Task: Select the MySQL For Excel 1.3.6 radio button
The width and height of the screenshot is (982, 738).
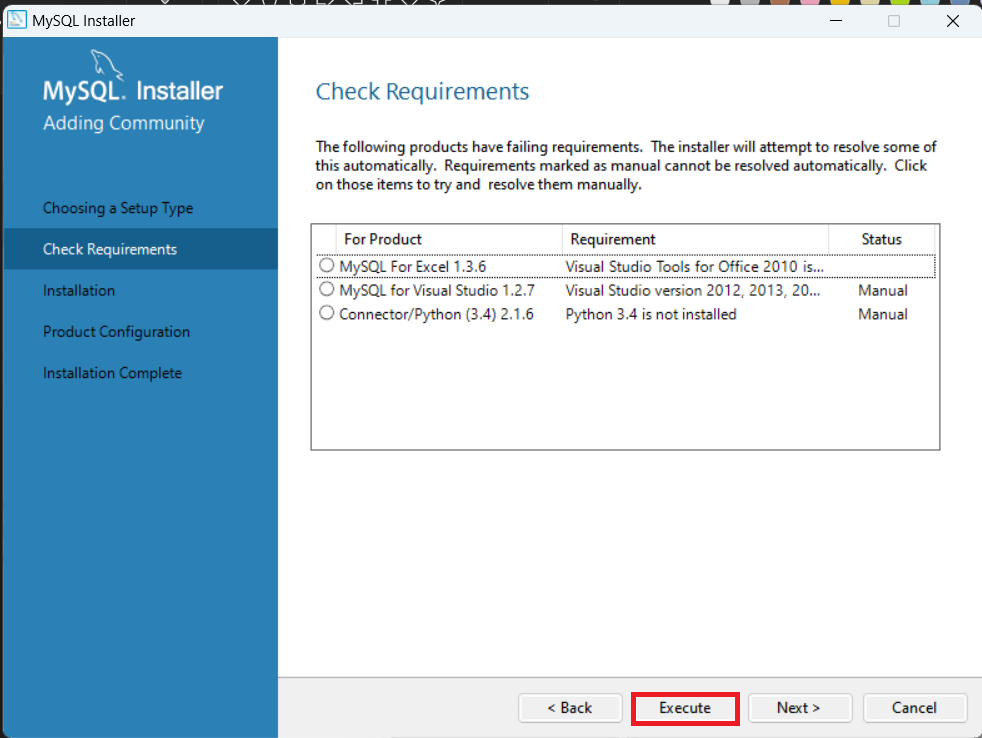Action: [326, 266]
